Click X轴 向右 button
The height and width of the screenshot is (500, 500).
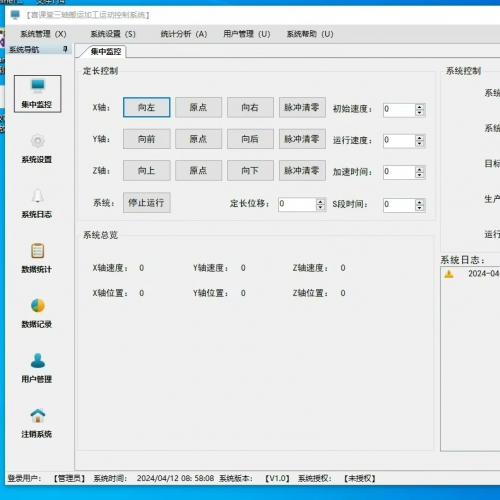250,107
